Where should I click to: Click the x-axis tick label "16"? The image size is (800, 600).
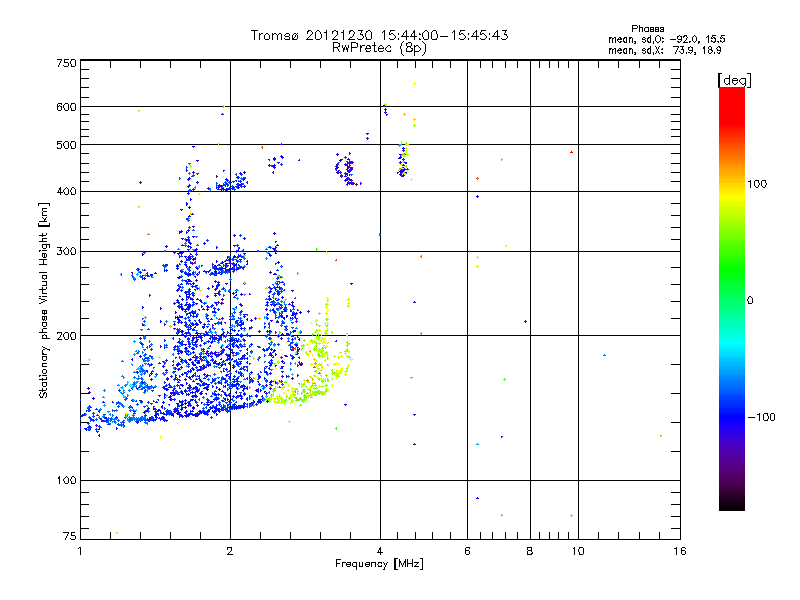point(680,551)
